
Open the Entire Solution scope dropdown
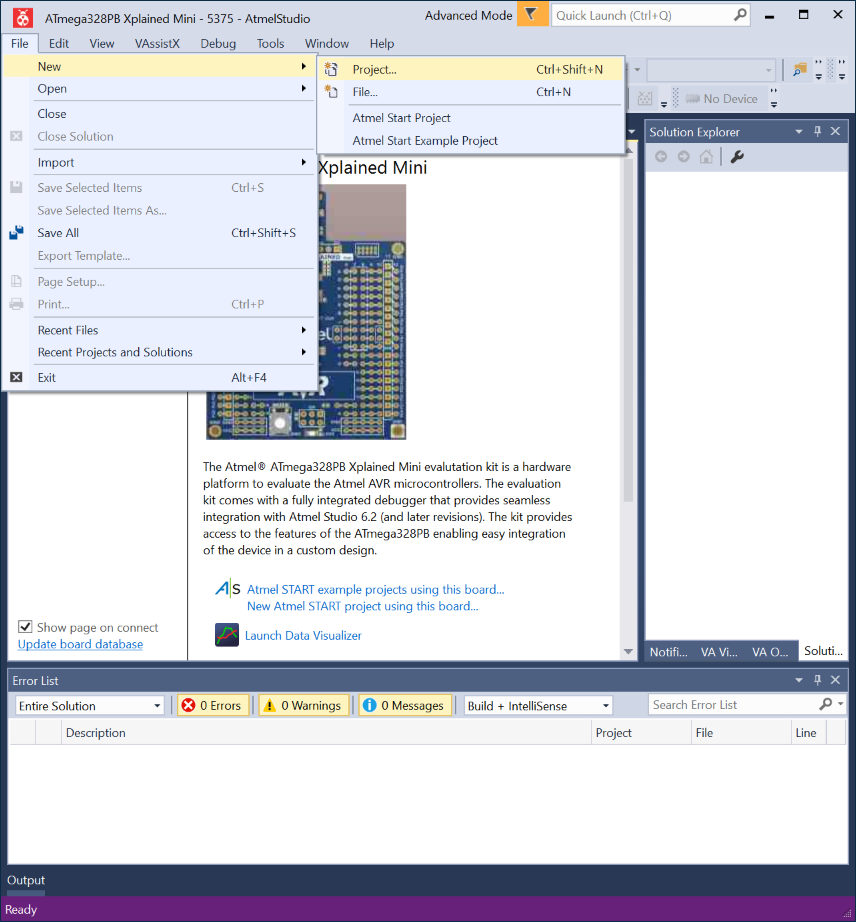[x=89, y=705]
